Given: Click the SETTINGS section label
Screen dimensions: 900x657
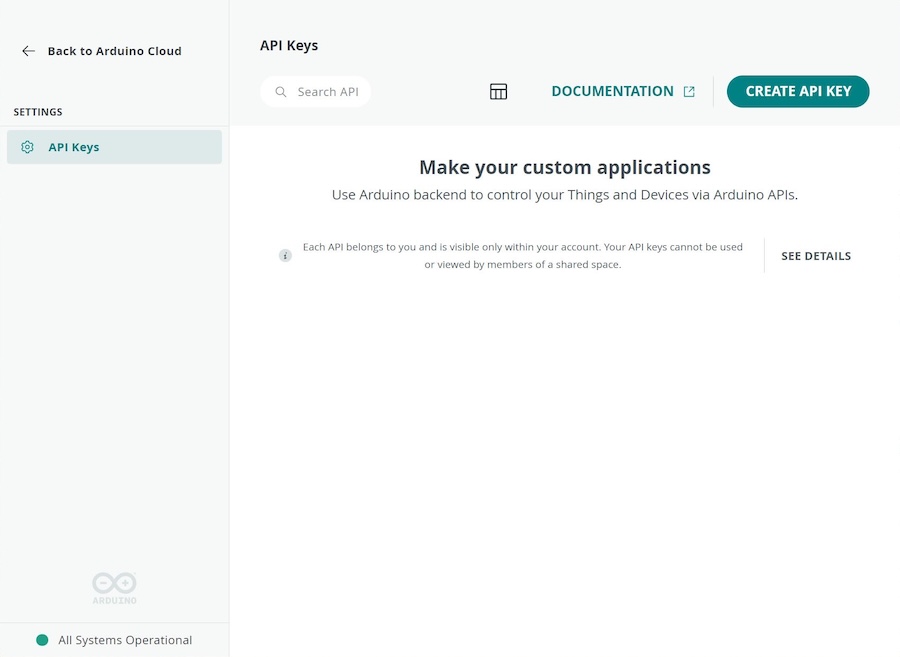Looking at the screenshot, I should pos(38,112).
